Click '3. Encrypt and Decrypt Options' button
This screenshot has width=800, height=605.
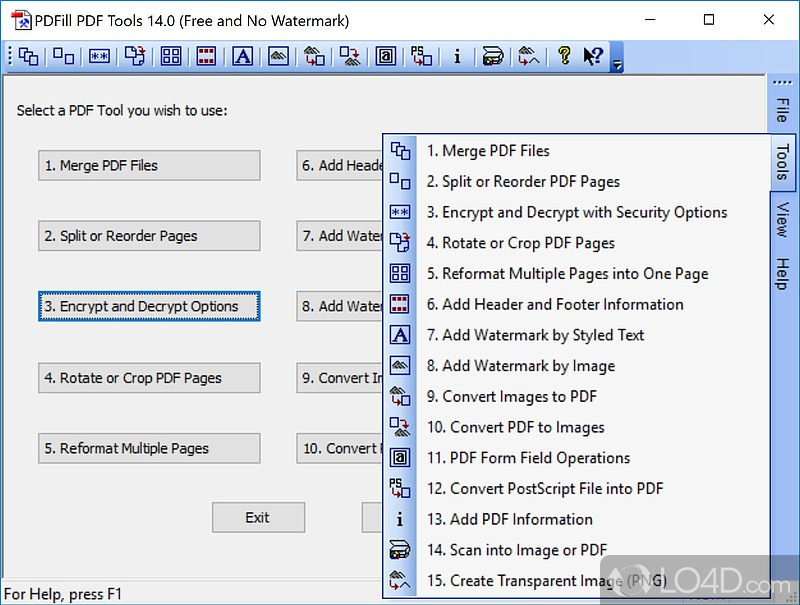click(149, 306)
